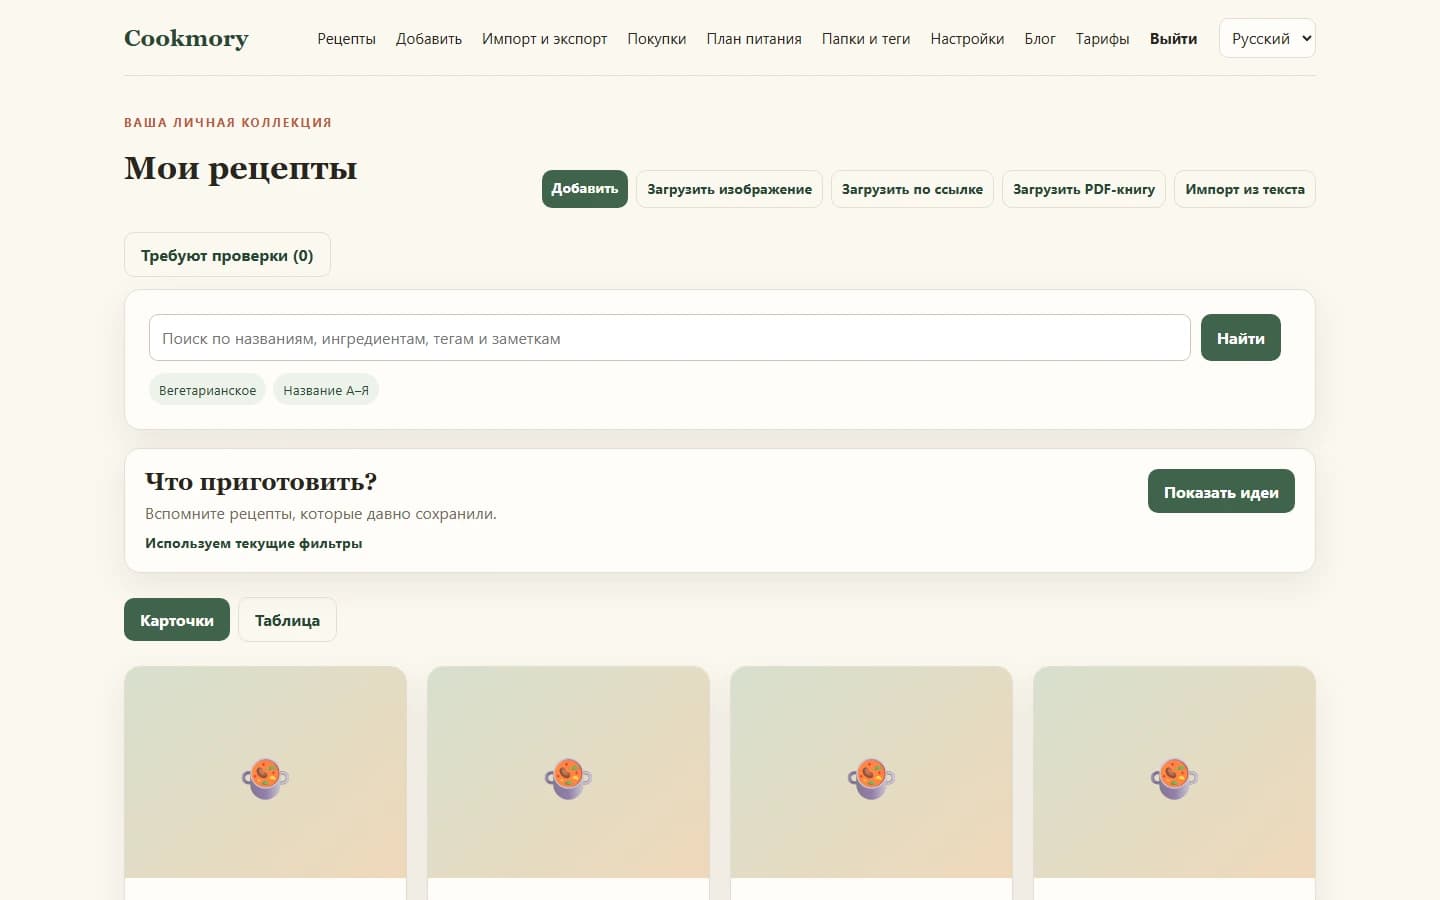The width and height of the screenshot is (1440, 900).
Task: Open the third recipe card thumbnail
Action: (x=871, y=772)
